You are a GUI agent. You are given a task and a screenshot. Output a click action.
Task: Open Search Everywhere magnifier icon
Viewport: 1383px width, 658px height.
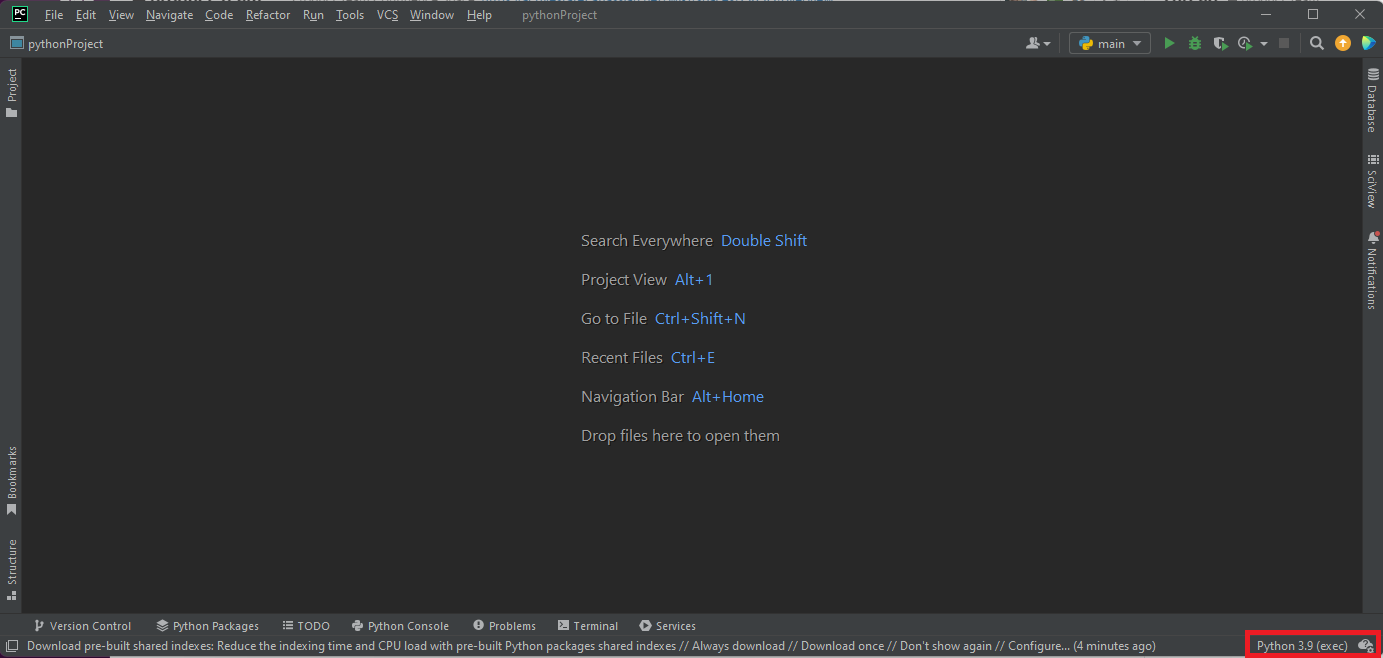[x=1317, y=44]
